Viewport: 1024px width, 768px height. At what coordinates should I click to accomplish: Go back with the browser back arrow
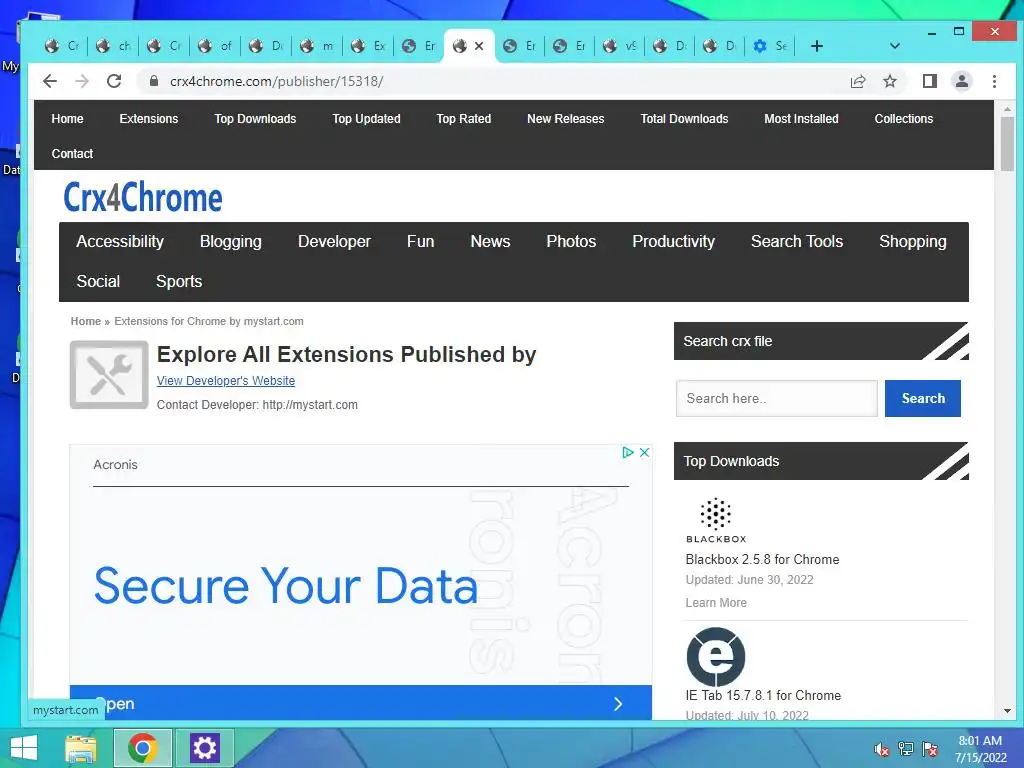pos(50,81)
